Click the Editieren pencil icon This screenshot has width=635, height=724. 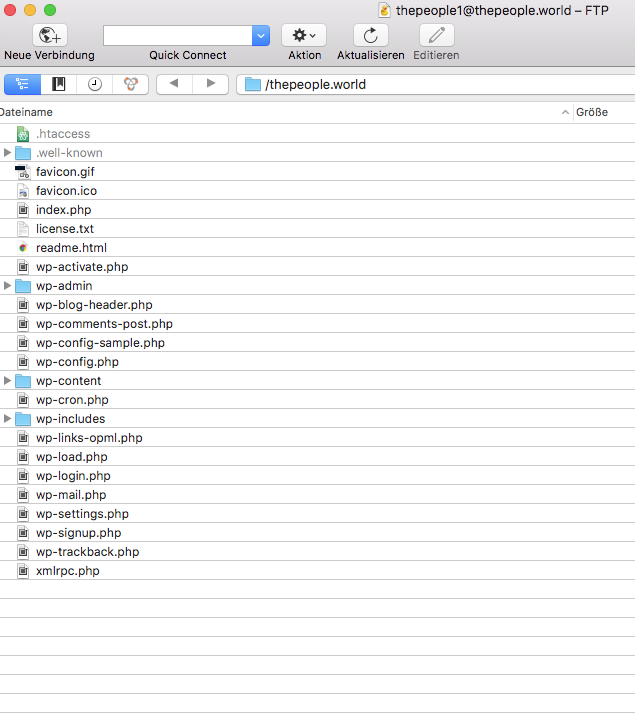coord(435,35)
